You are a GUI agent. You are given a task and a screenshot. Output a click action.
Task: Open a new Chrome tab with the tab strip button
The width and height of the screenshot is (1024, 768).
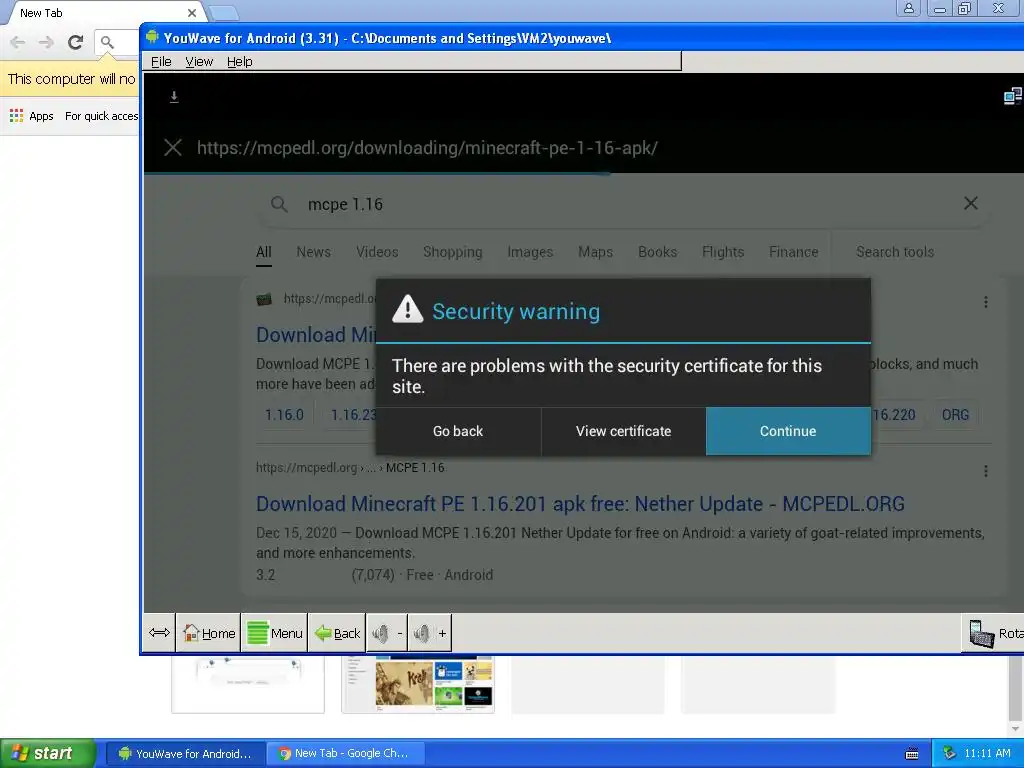pyautogui.click(x=224, y=13)
